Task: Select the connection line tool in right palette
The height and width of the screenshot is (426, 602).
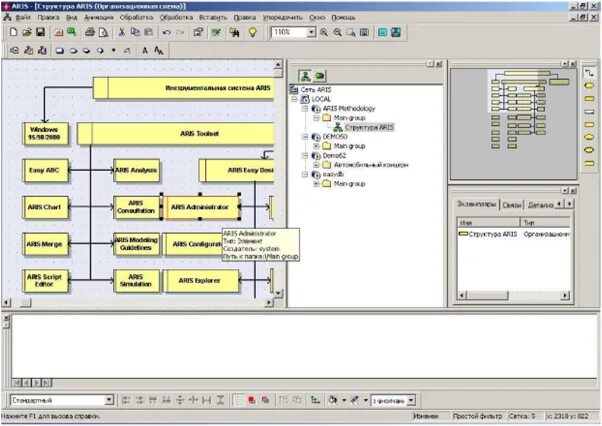Action: tap(589, 73)
